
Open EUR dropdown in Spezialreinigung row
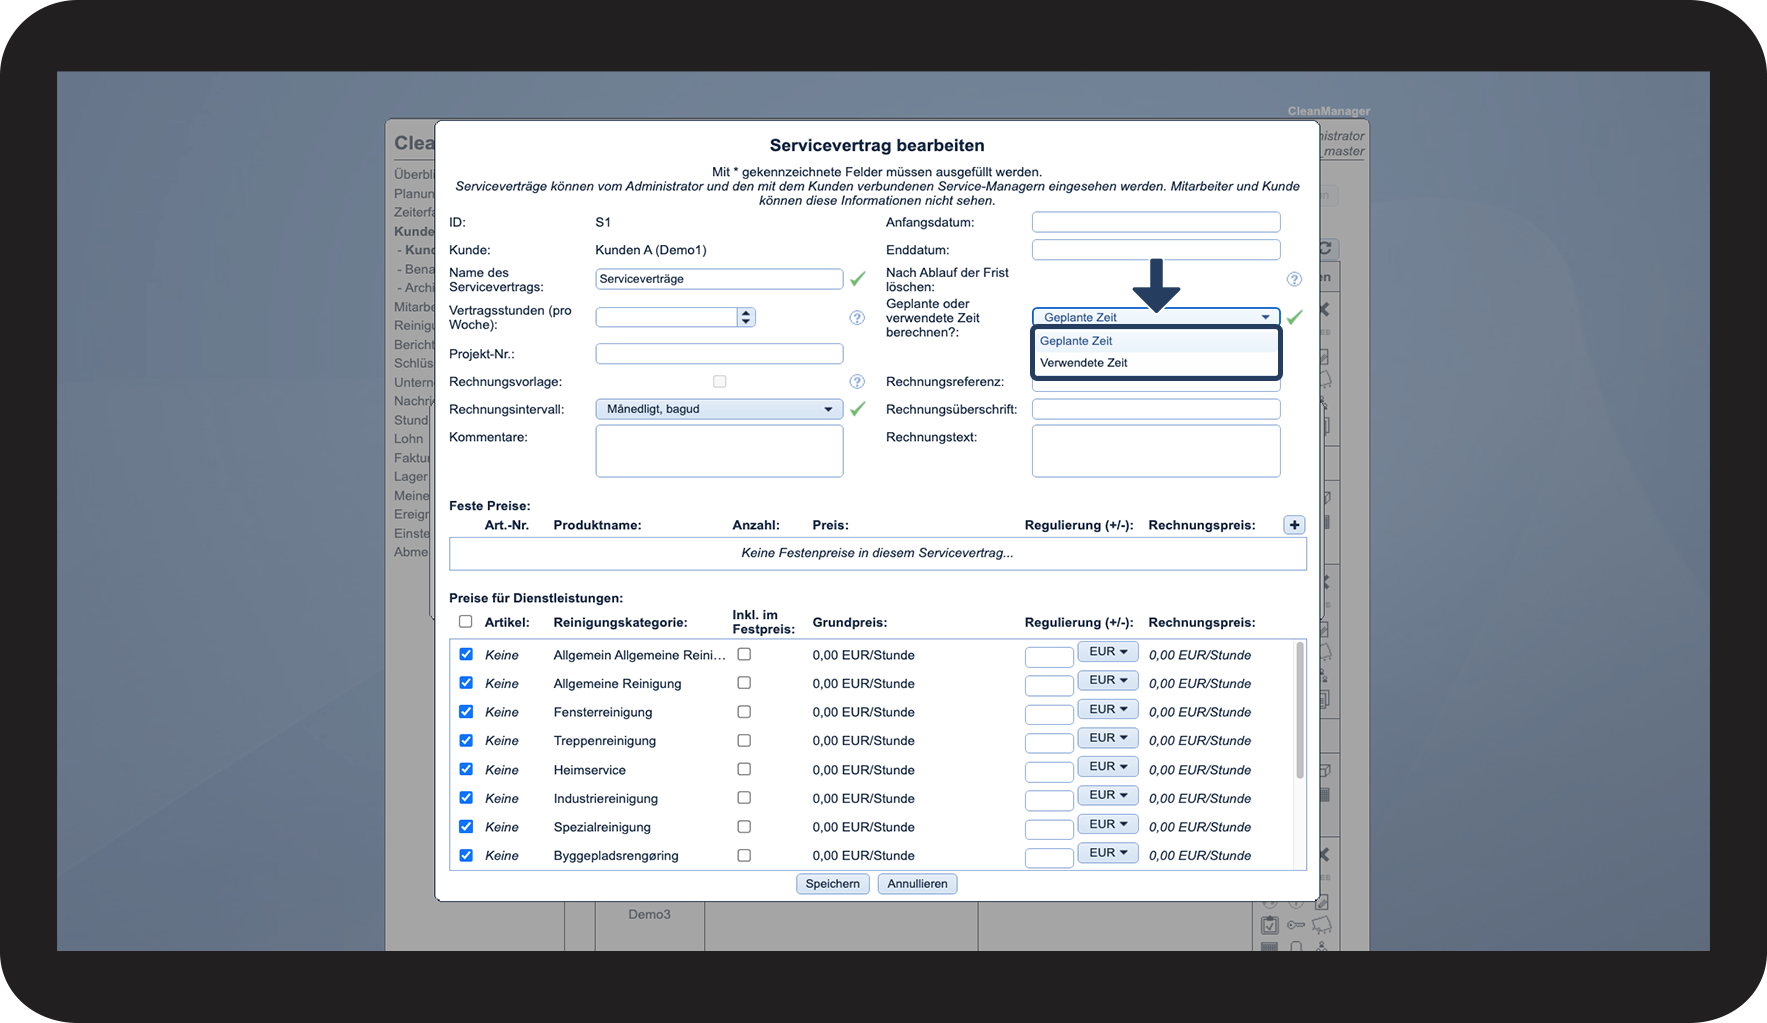(1108, 824)
